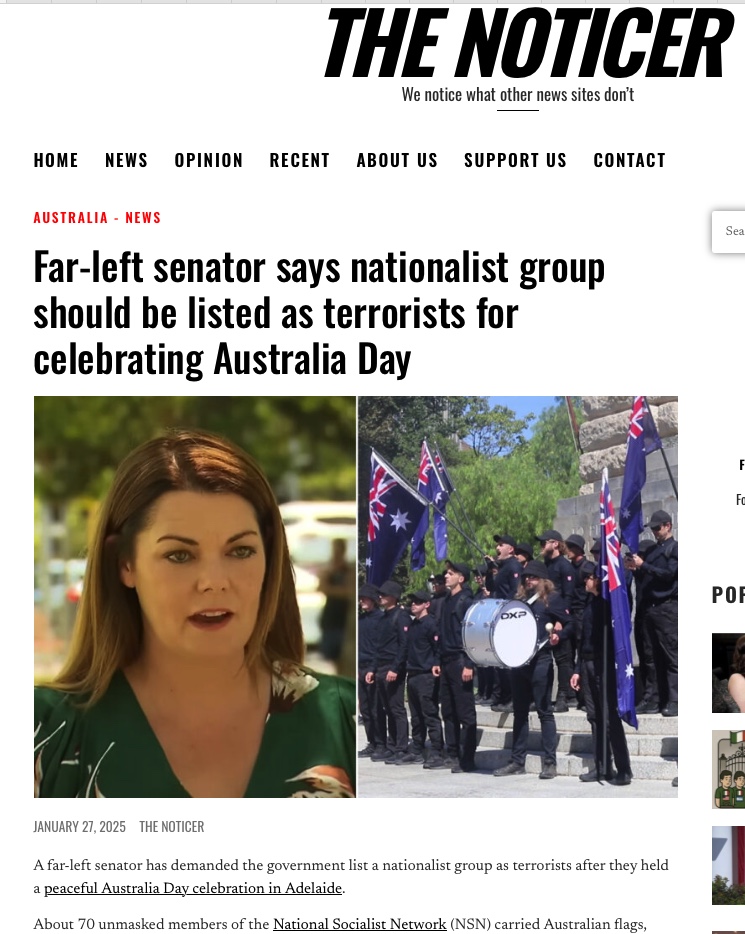Open cartoon popular post thumbnail
Viewport: 745px width, 934px height.
tap(728, 770)
